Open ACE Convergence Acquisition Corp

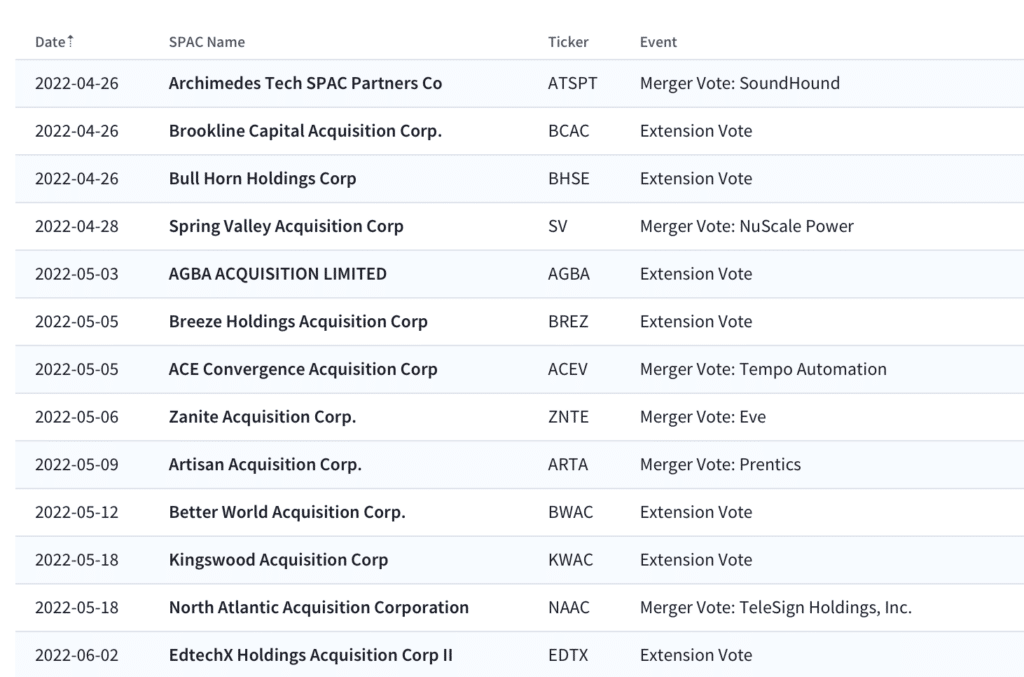click(x=303, y=370)
